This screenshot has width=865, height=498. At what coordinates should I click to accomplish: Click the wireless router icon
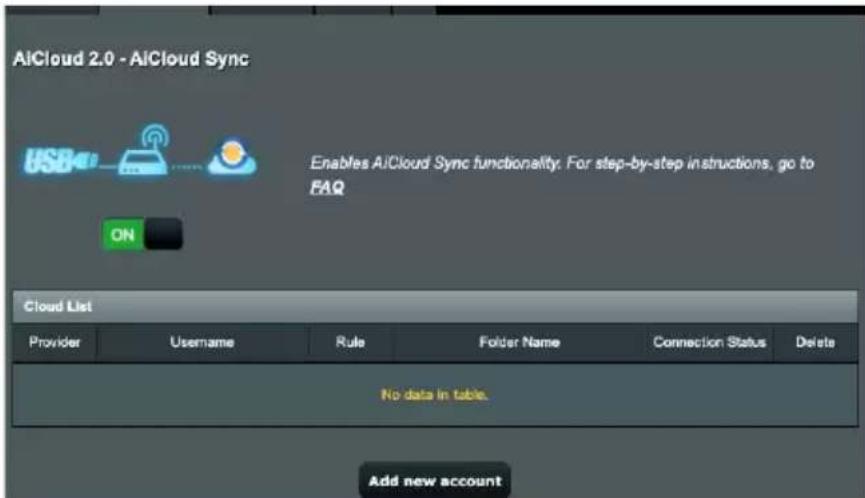tap(144, 150)
